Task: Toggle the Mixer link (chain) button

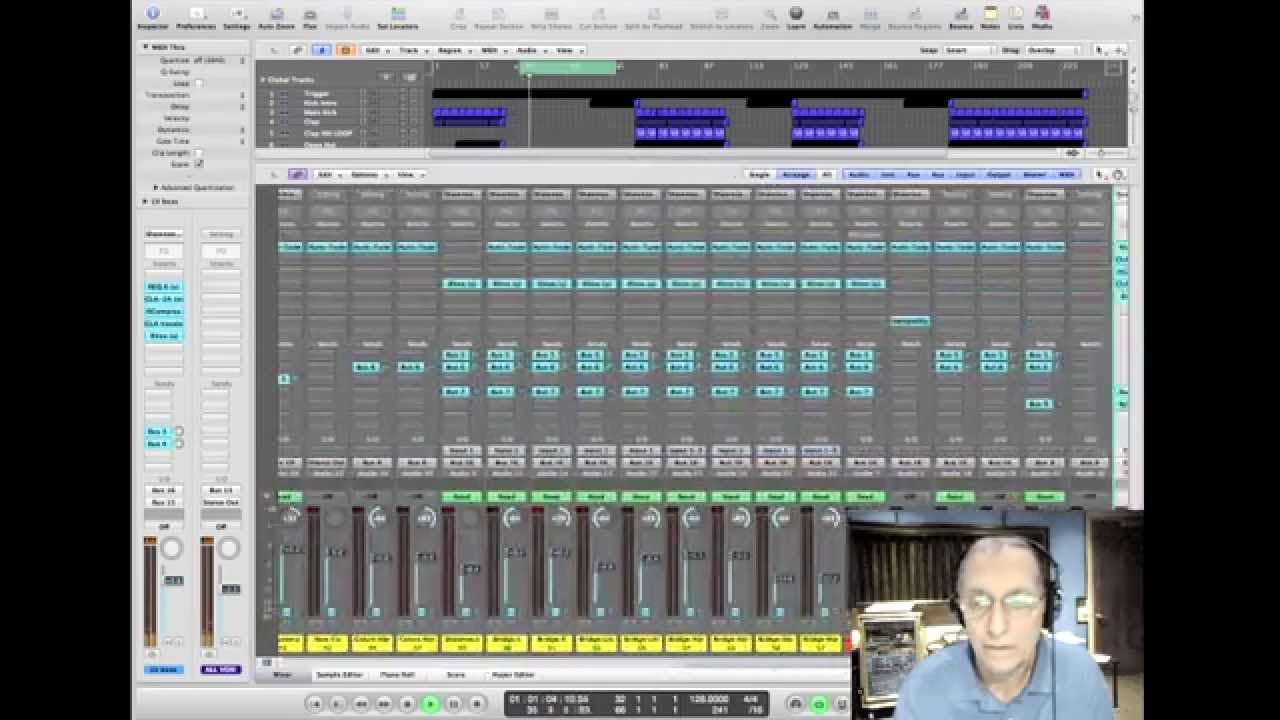Action: click(297, 174)
